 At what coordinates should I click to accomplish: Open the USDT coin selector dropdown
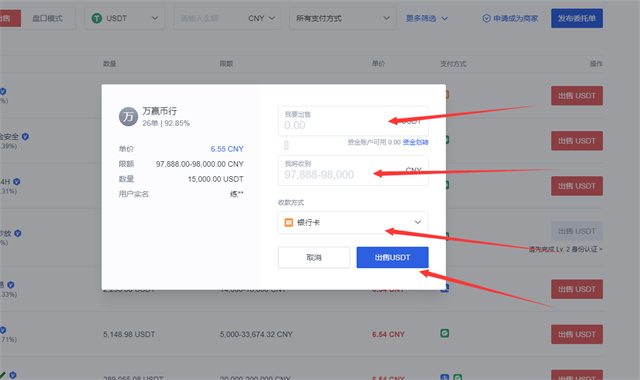click(x=124, y=18)
